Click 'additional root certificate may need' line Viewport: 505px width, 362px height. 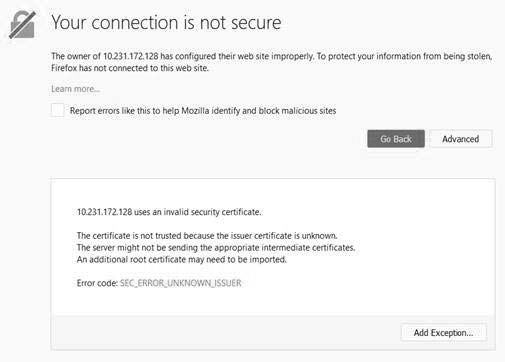coord(181,259)
